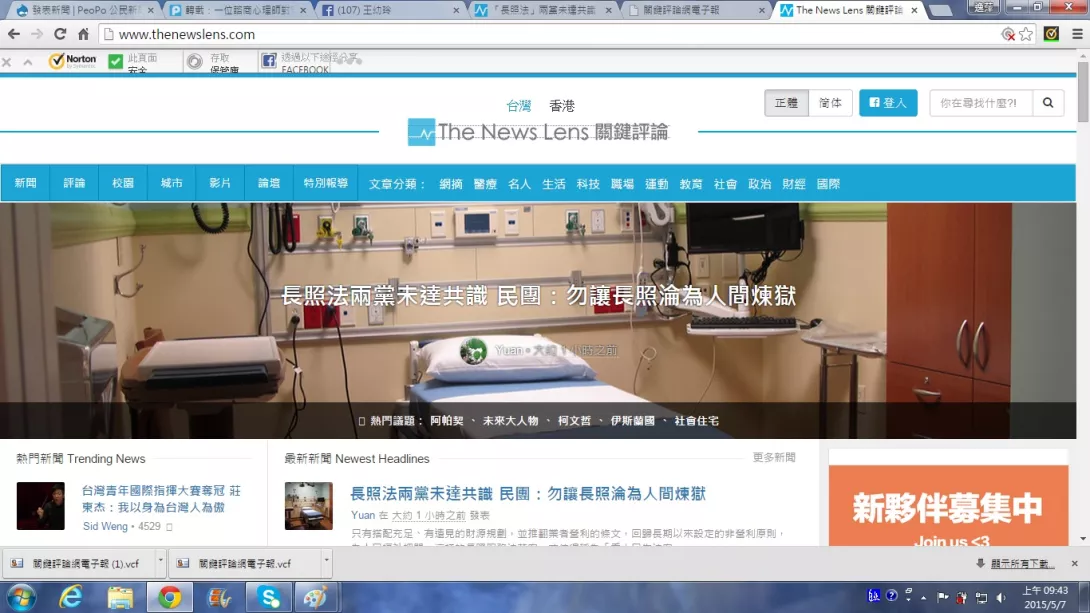Open hot topic 柯文哲
This screenshot has height=613, width=1090.
pos(574,420)
